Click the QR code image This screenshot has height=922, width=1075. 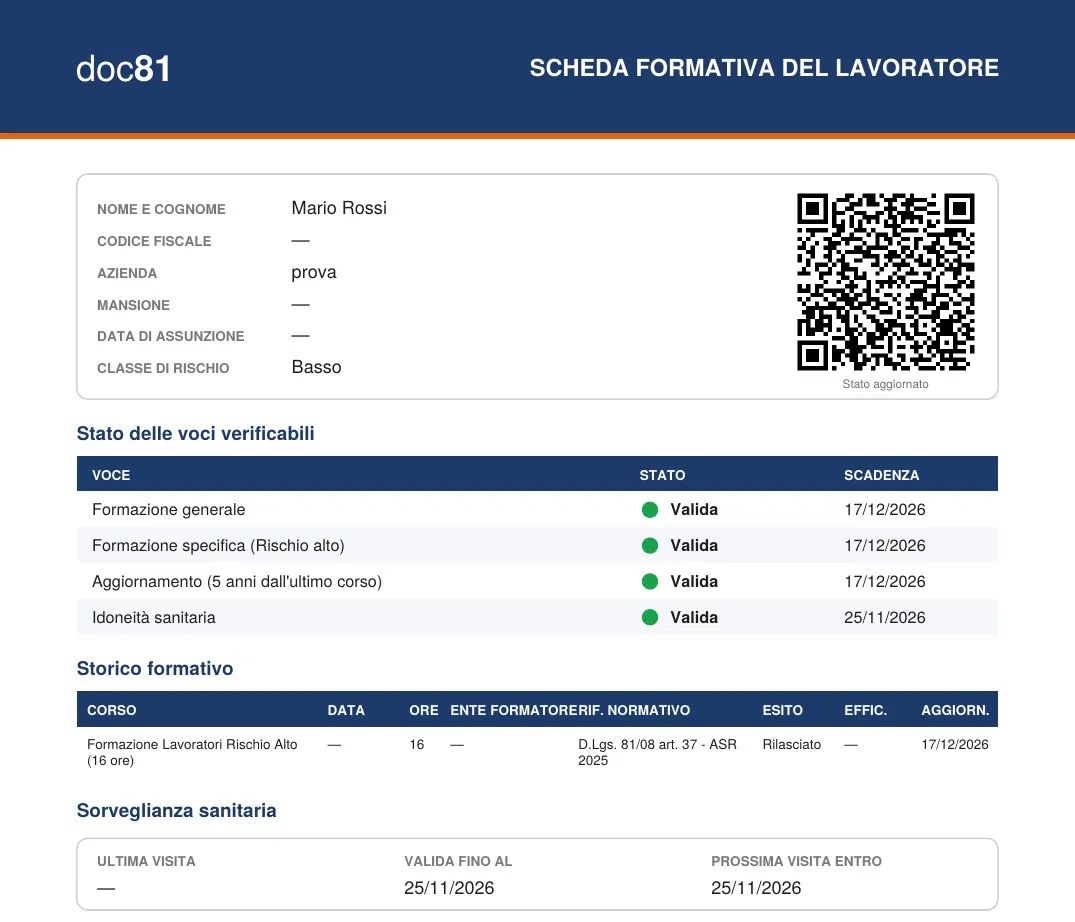886,282
